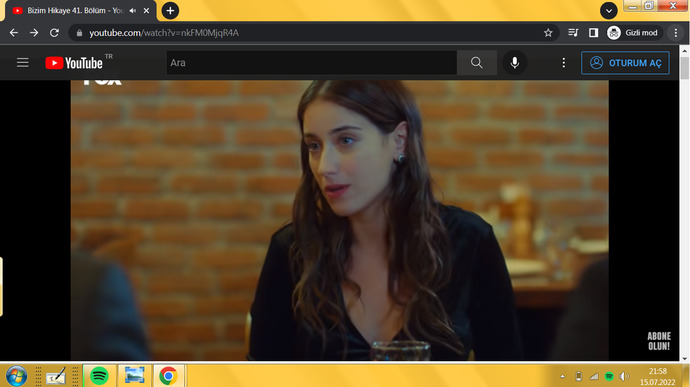The height and width of the screenshot is (387, 690).
Task: Open the Windows Start menu
Action: 17,376
